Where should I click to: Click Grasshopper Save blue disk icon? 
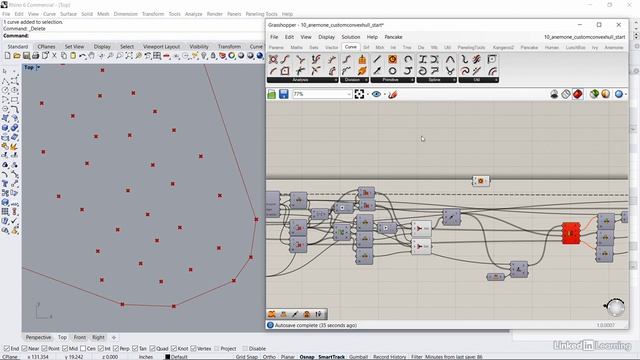point(284,94)
